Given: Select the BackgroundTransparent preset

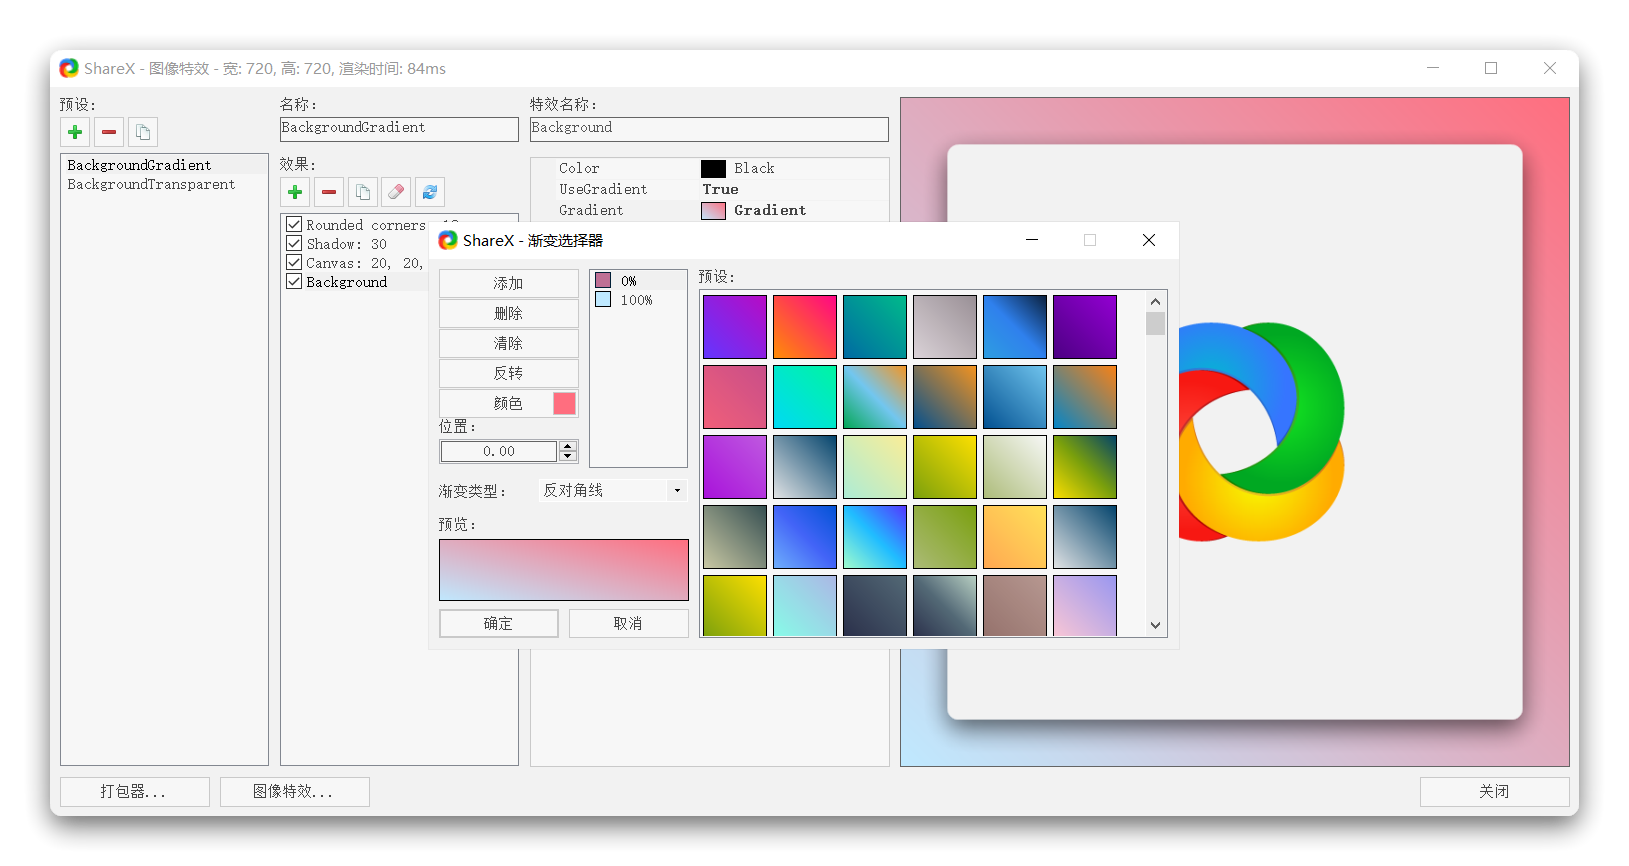Looking at the screenshot, I should [164, 184].
